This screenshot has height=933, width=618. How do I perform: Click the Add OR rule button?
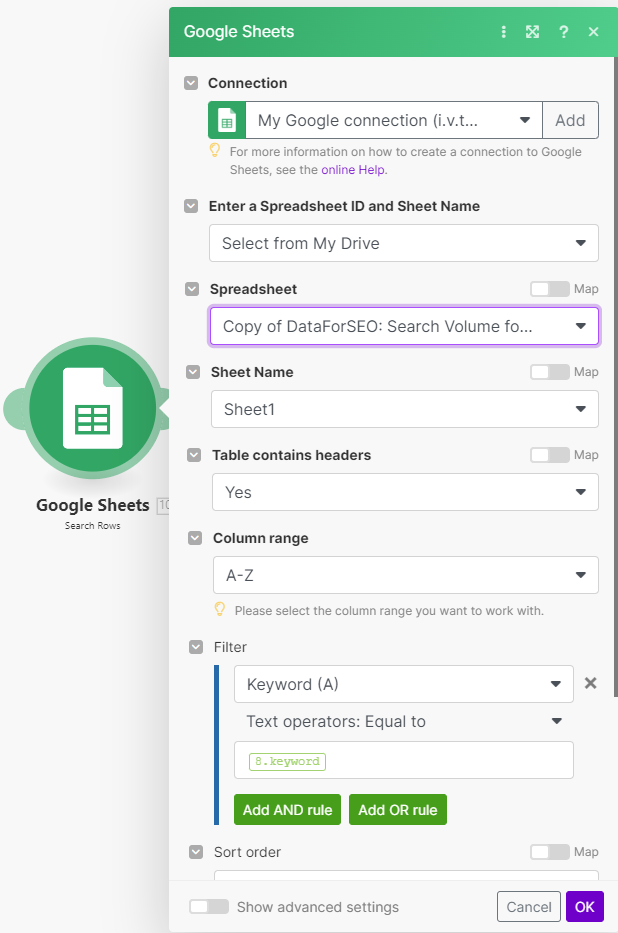pyautogui.click(x=398, y=810)
